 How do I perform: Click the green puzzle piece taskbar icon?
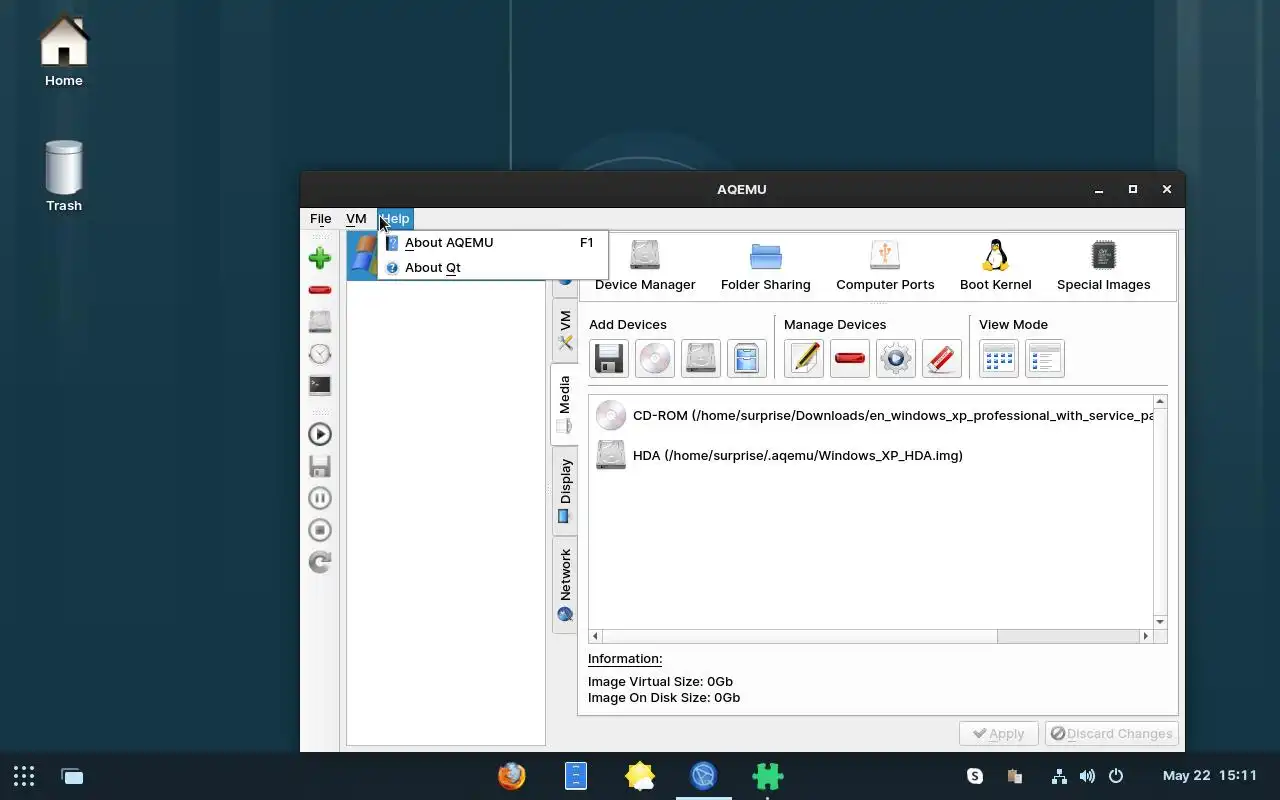click(x=768, y=776)
